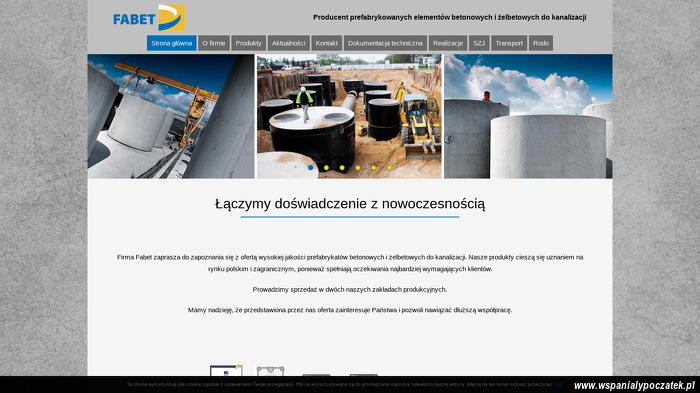Go to the fifth slideshow dot
700x393 pixels.
[374, 167]
